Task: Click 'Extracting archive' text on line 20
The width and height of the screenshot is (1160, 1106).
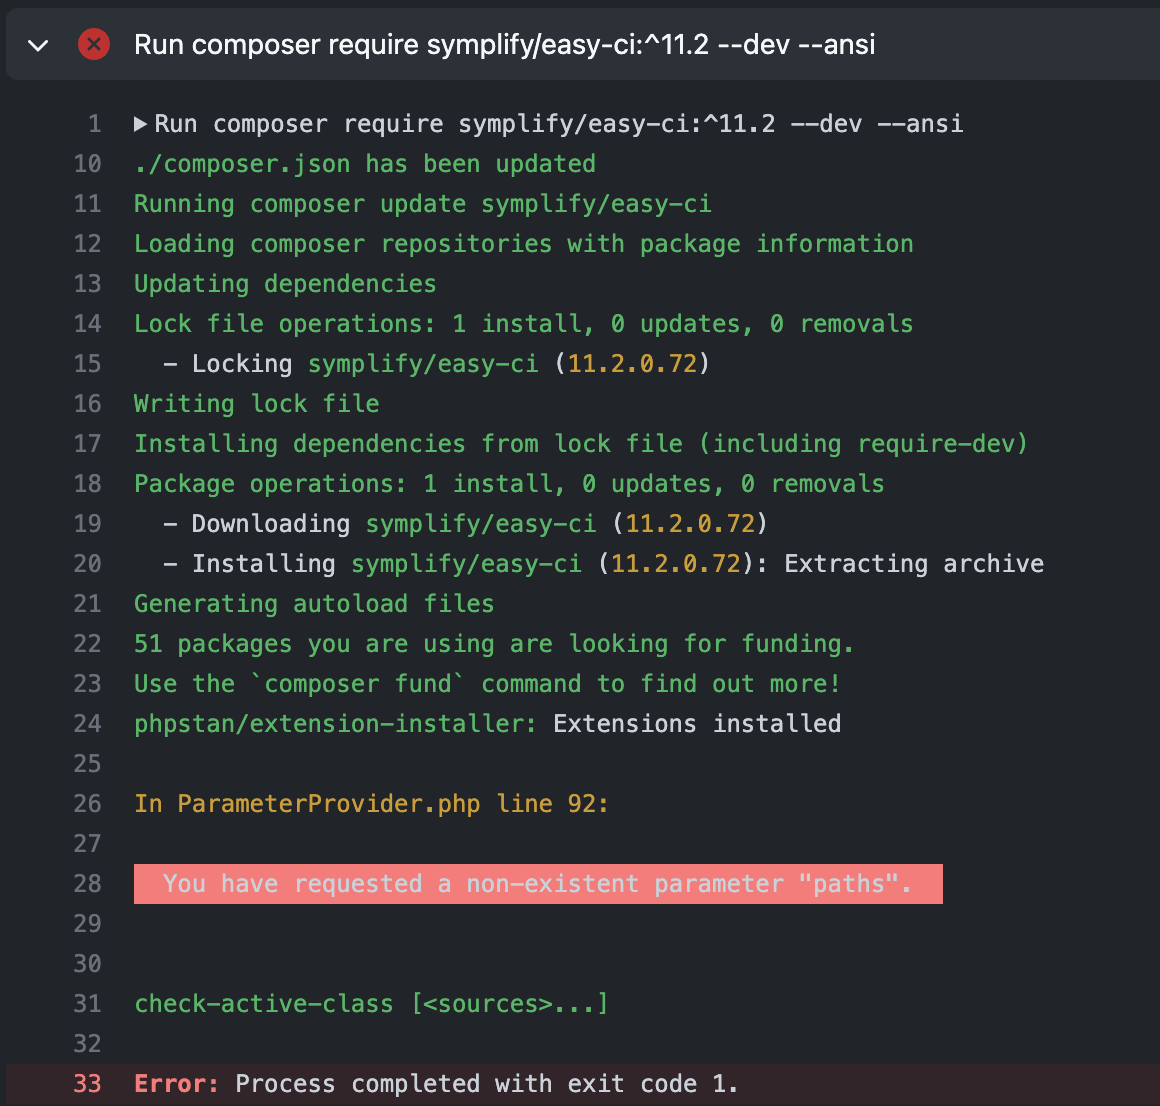Action: (914, 563)
